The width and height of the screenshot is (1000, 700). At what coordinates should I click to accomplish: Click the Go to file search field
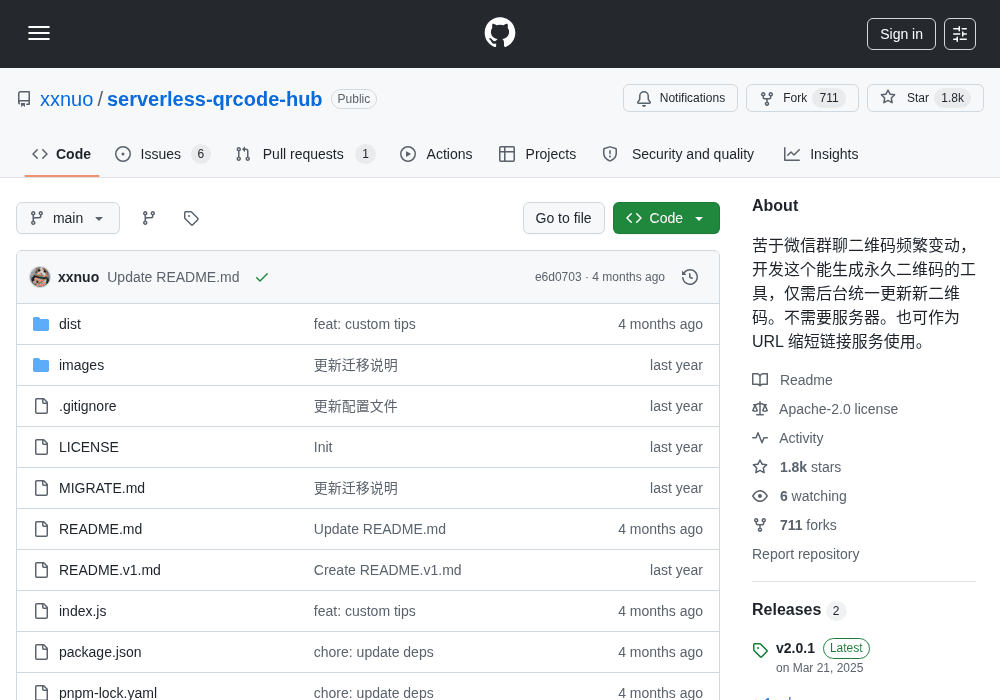point(563,218)
